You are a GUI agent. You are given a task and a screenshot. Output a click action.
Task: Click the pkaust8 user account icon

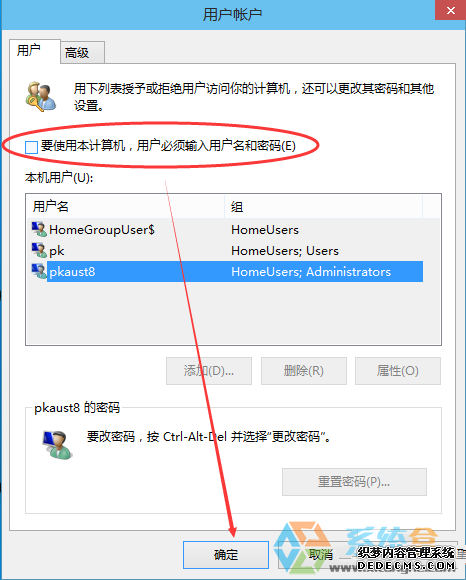[39, 272]
